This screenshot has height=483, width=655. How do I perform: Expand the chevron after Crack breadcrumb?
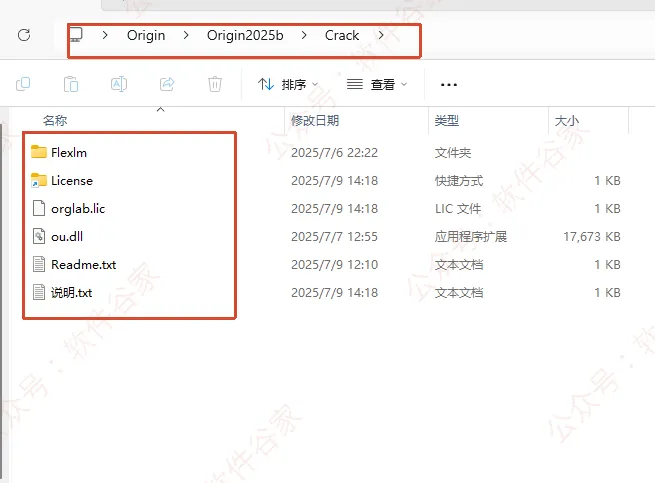381,36
